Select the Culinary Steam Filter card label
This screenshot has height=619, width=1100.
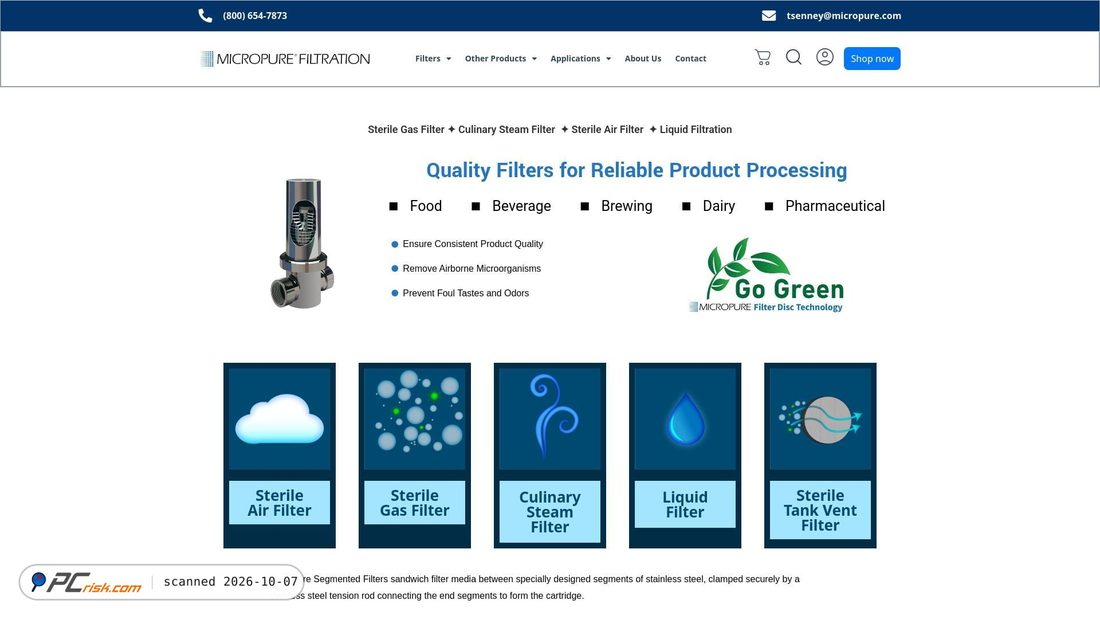[x=550, y=512]
